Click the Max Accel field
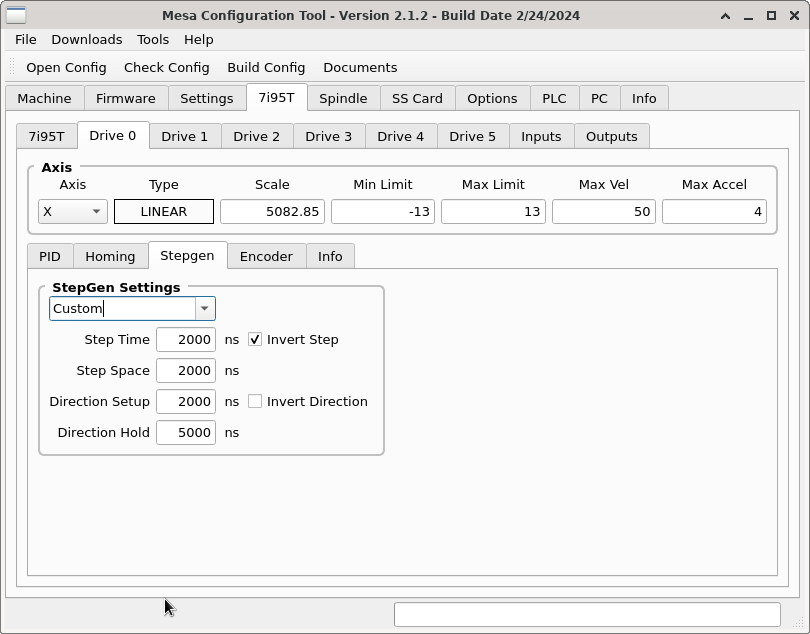The width and height of the screenshot is (810, 634). click(714, 211)
